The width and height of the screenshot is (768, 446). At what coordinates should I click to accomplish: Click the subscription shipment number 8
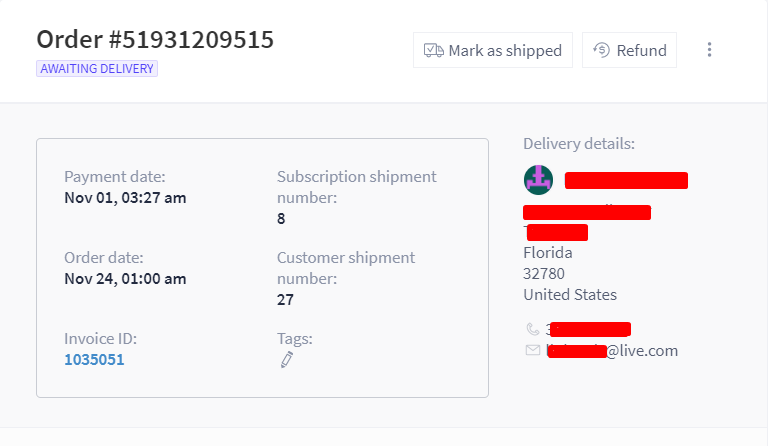coord(281,218)
